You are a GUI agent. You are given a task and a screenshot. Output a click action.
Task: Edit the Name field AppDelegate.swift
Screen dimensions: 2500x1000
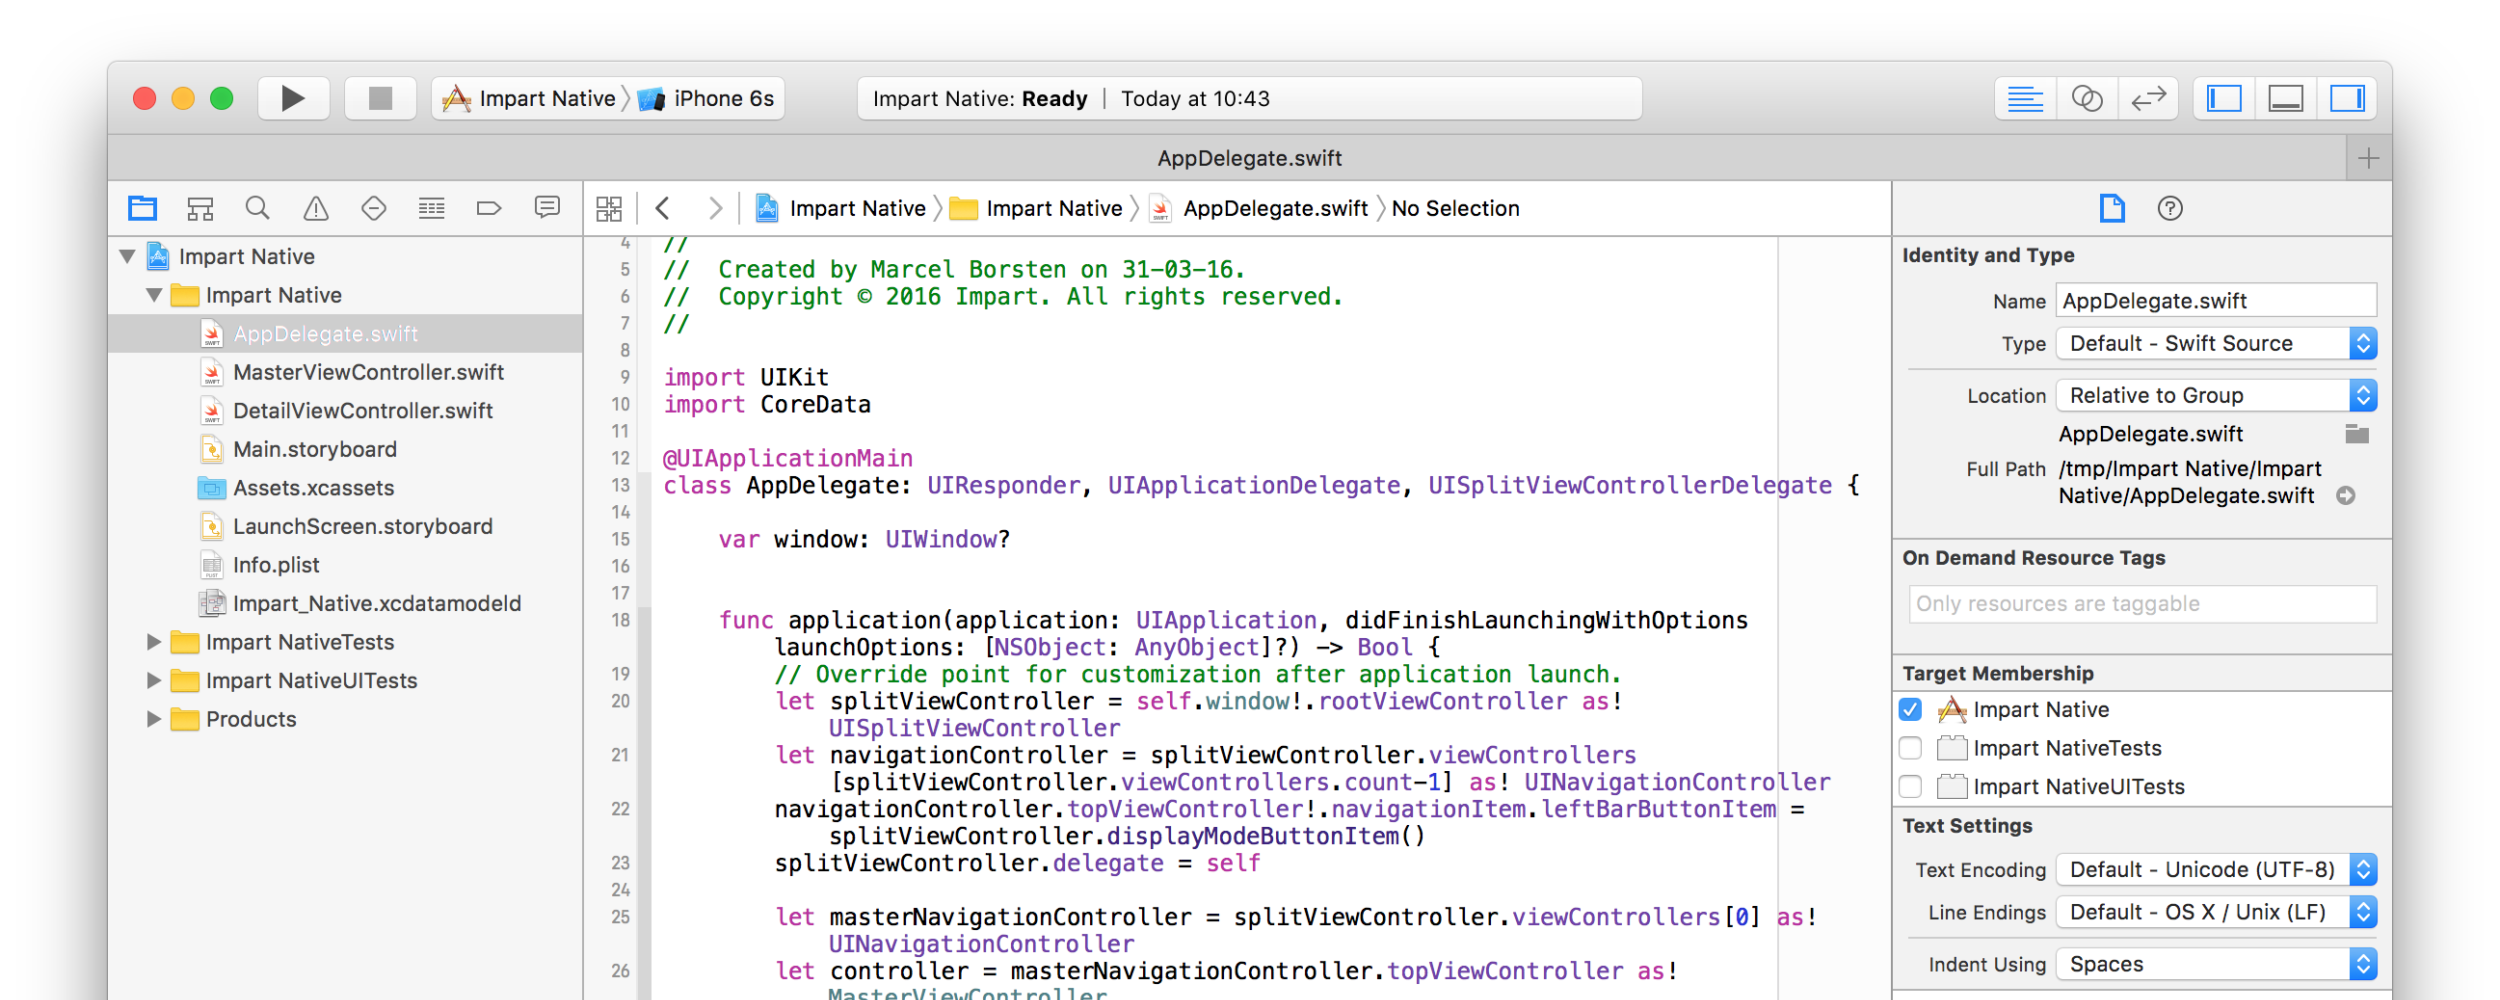coord(2216,301)
